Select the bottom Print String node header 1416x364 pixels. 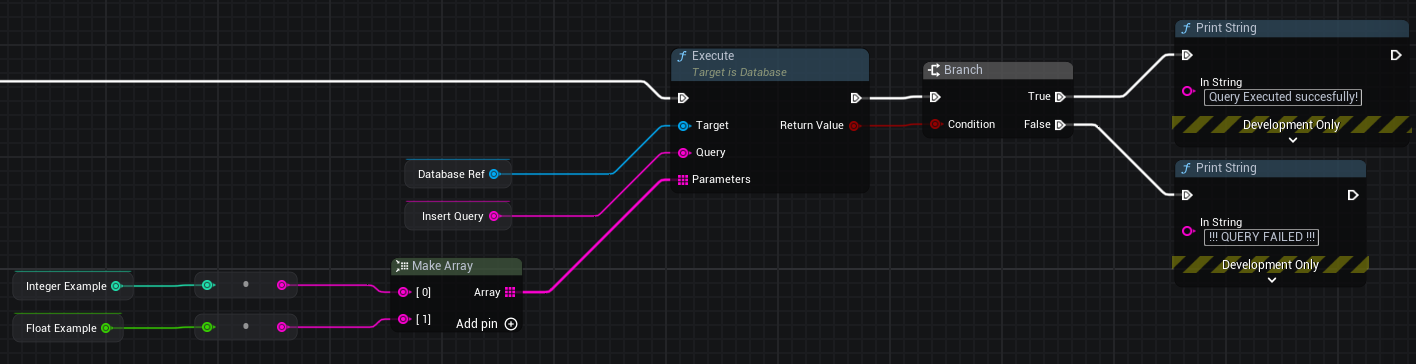(x=1269, y=169)
